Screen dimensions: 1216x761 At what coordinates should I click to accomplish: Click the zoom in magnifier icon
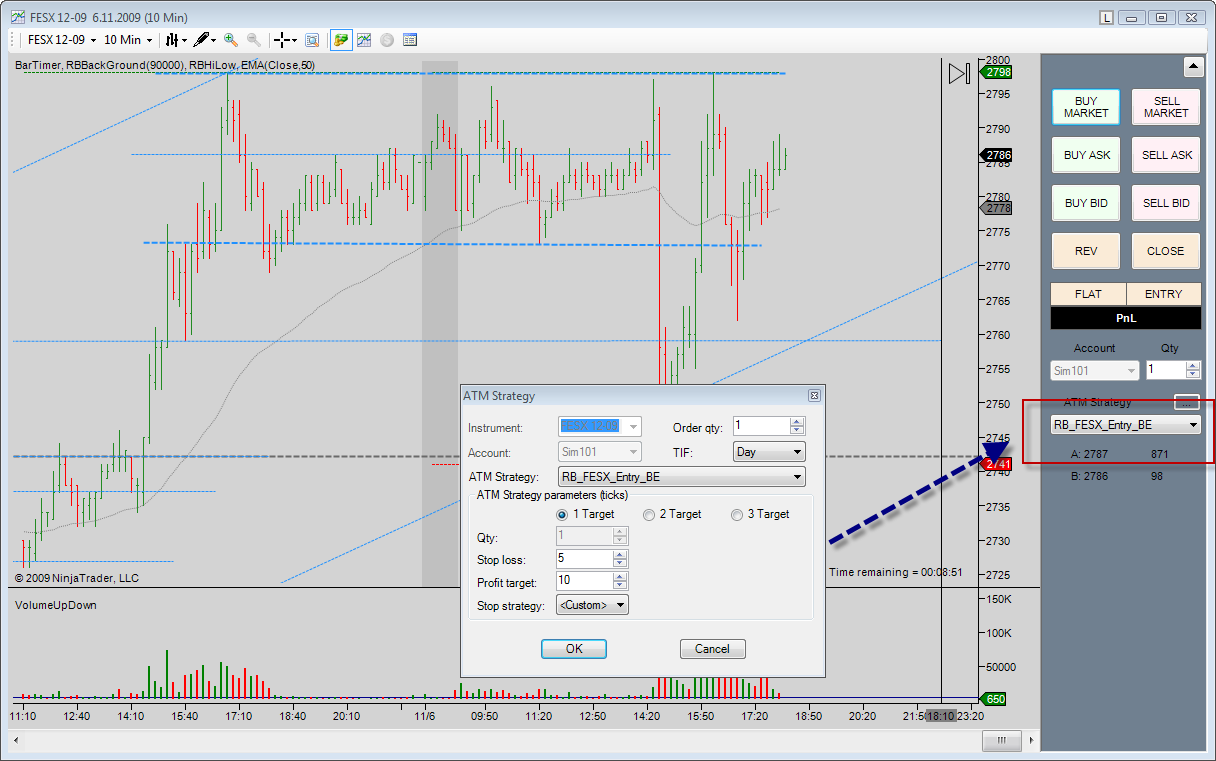[231, 40]
